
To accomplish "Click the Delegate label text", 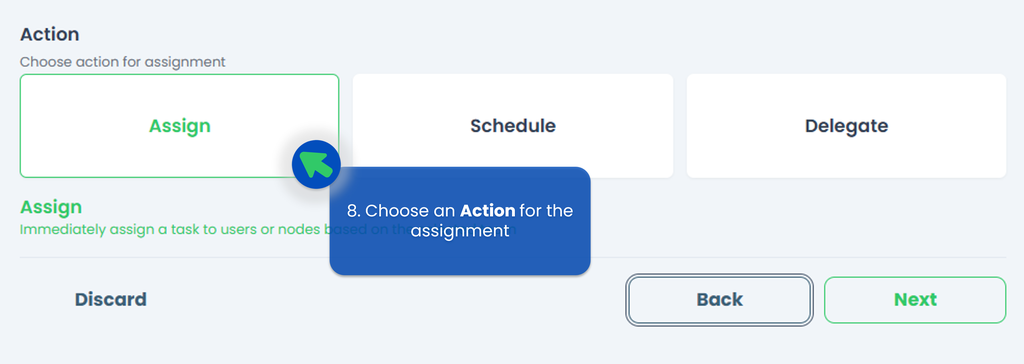I will click(x=846, y=125).
